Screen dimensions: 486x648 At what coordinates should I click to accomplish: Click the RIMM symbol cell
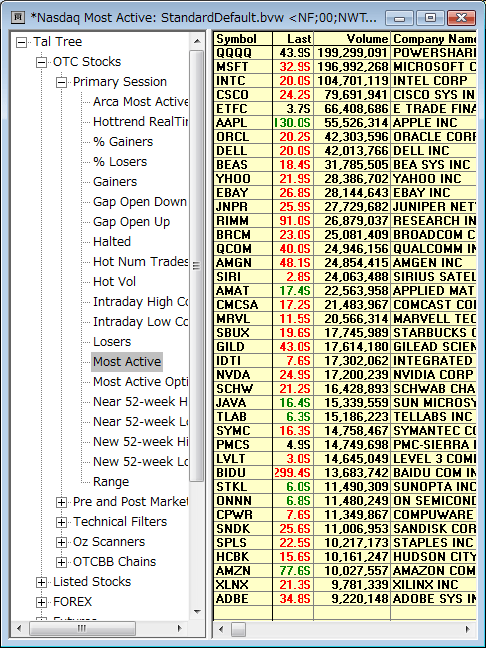(x=243, y=221)
